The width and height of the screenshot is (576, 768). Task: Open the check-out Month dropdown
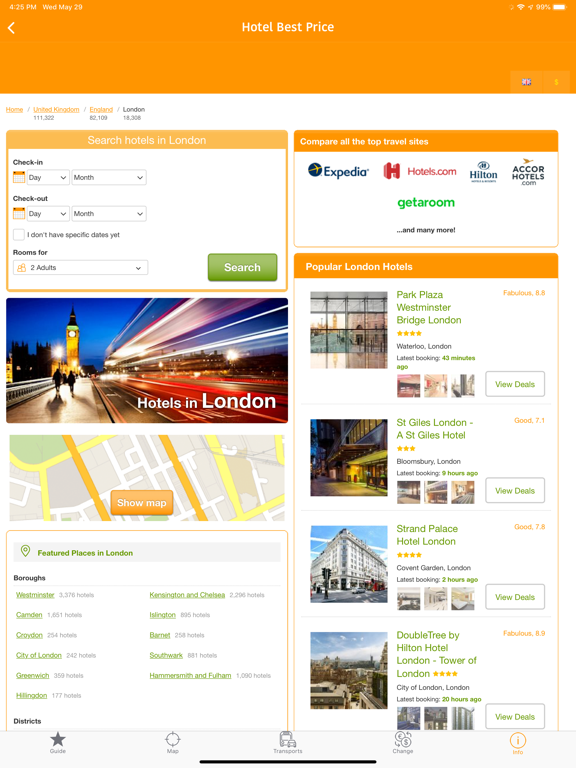[109, 214]
